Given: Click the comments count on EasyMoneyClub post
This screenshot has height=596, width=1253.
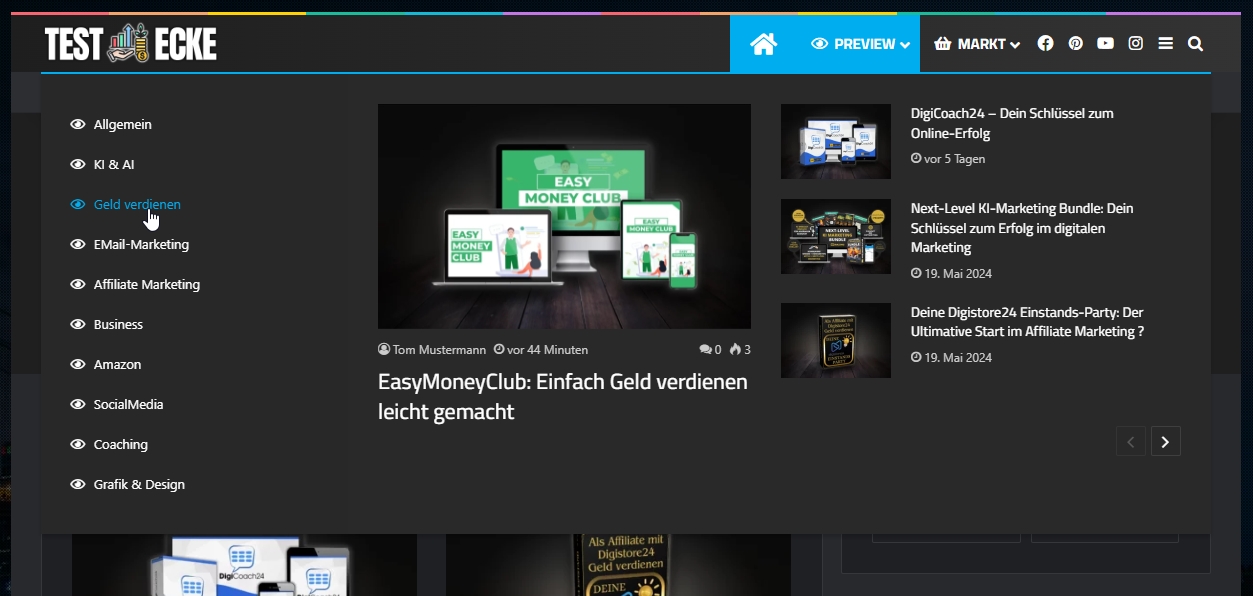Looking at the screenshot, I should 710,350.
